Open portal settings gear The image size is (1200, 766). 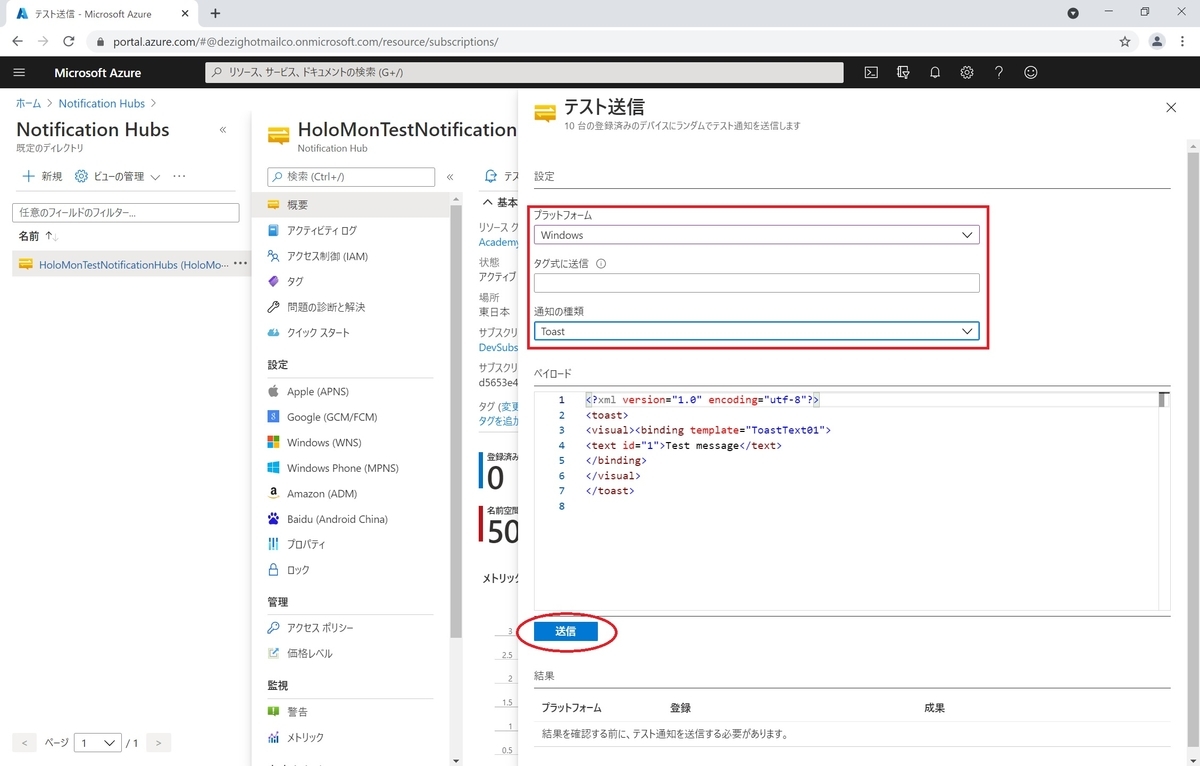click(x=967, y=73)
